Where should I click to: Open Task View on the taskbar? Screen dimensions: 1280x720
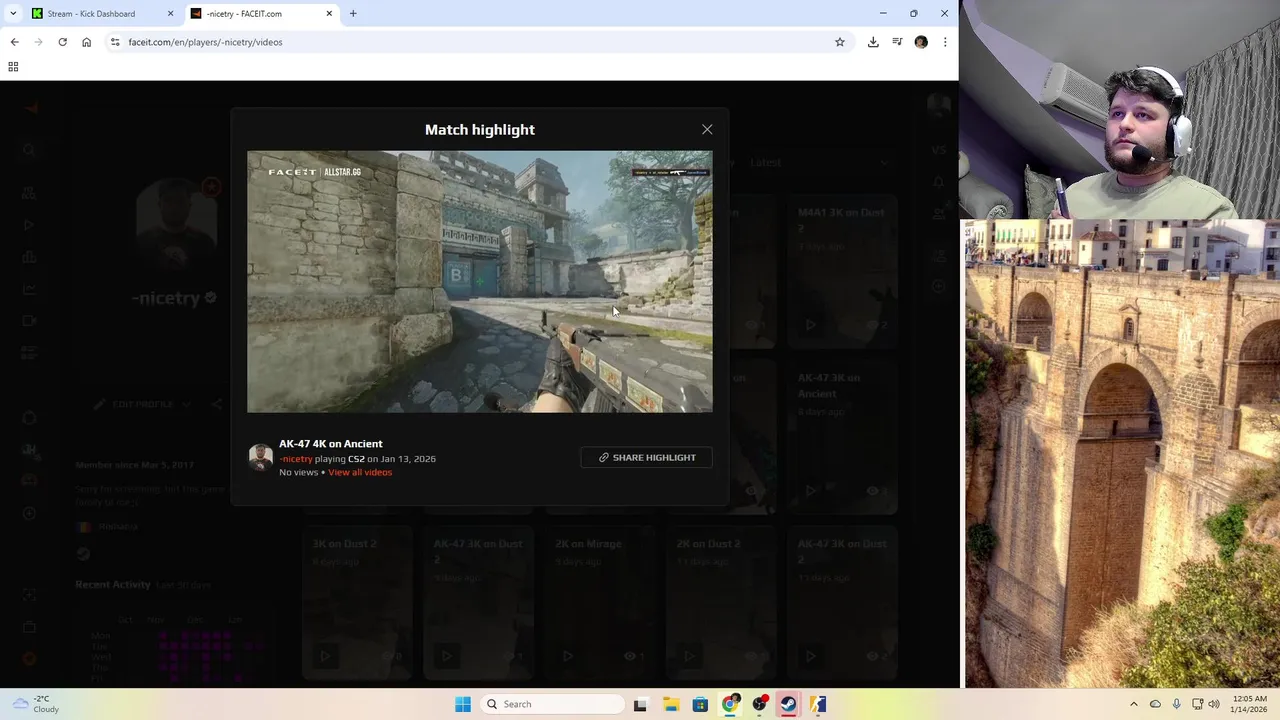coord(640,704)
